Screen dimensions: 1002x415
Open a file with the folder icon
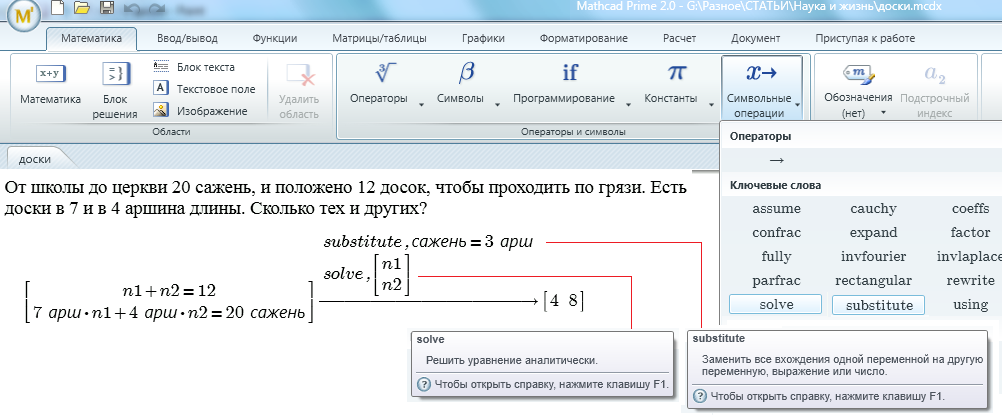(82, 8)
